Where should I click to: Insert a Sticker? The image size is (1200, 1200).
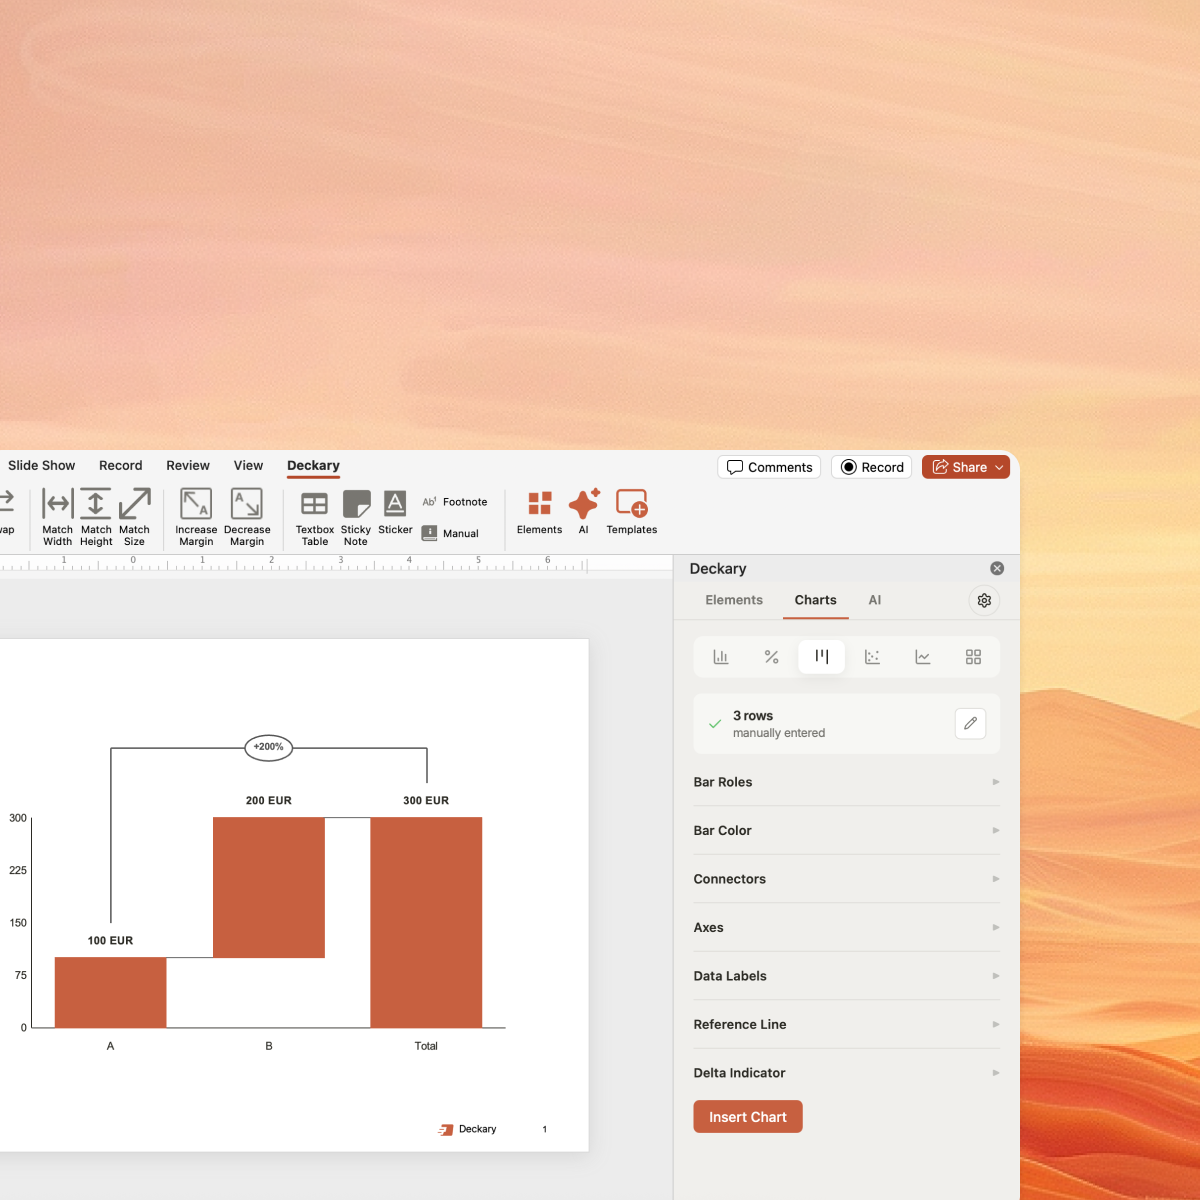395,514
